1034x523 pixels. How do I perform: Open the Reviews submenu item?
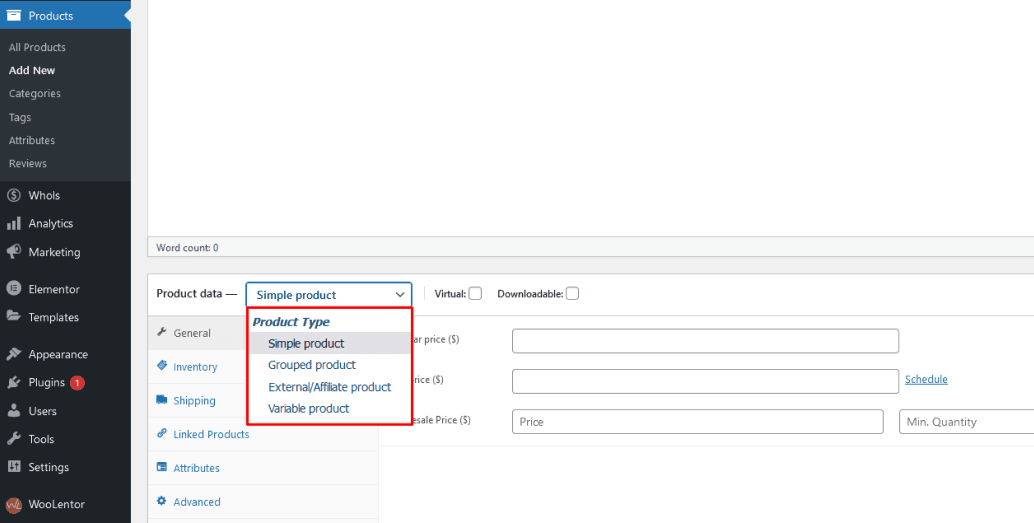click(x=28, y=164)
